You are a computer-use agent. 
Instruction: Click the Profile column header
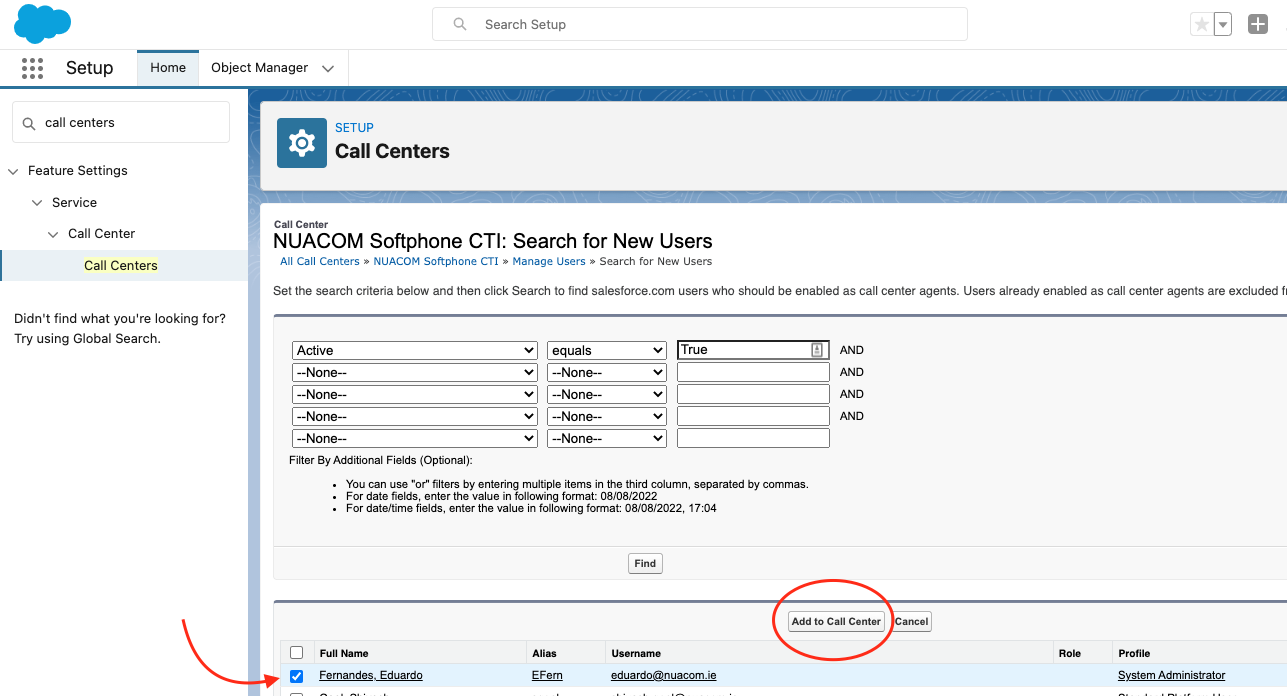click(x=1134, y=654)
